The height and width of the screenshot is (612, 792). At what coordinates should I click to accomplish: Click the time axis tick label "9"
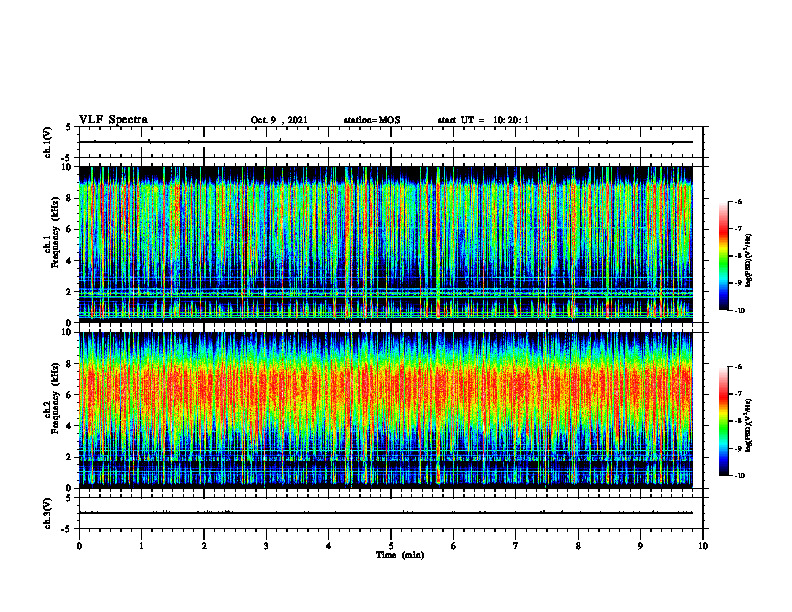pyautogui.click(x=640, y=546)
